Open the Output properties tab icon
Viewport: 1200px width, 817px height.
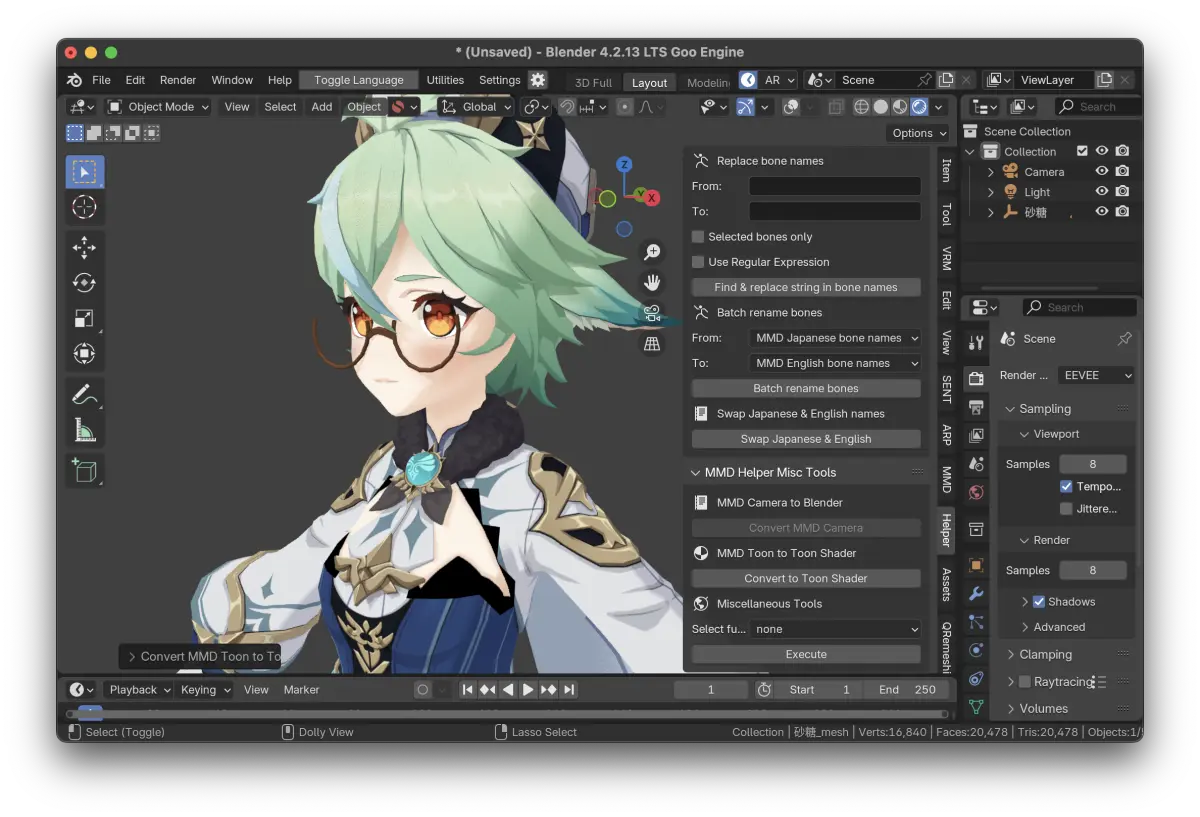tap(976, 407)
